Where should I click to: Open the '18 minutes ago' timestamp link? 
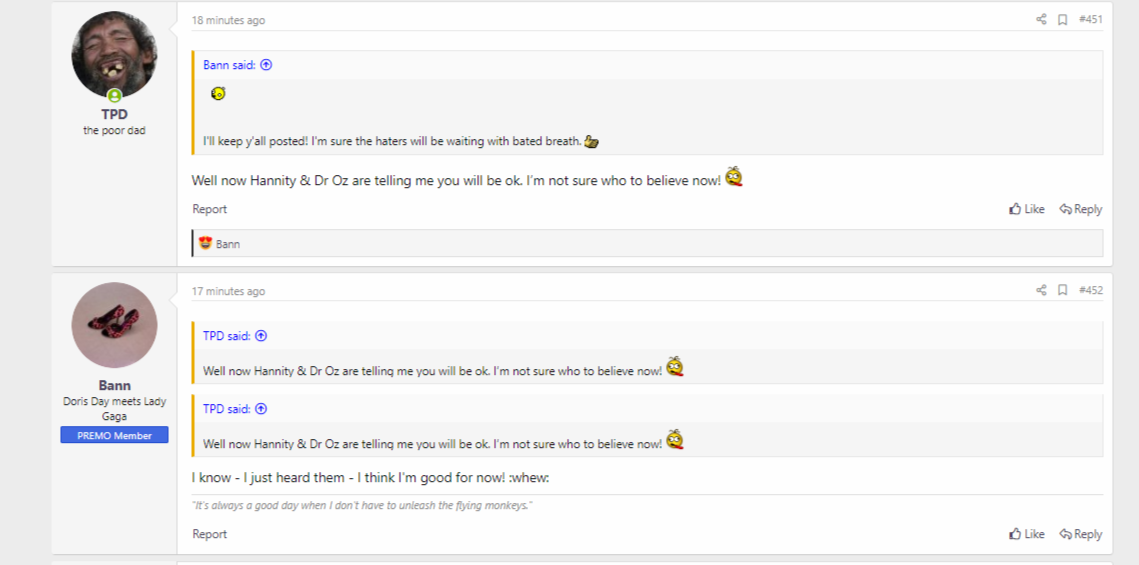[x=228, y=20]
